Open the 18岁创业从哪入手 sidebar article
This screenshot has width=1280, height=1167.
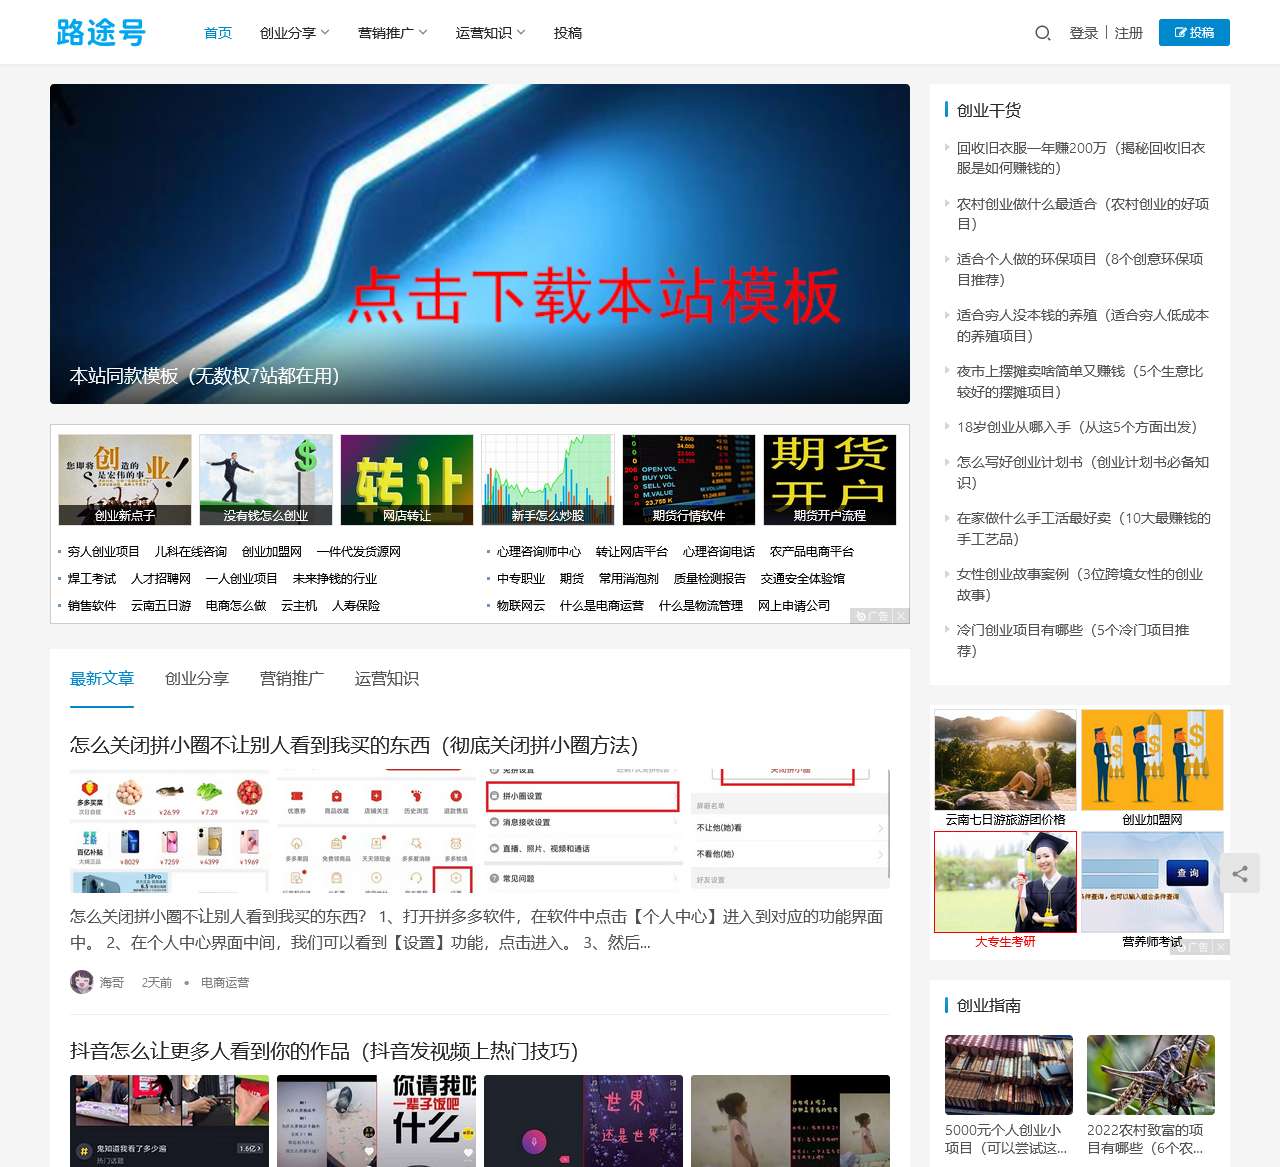pos(1077,427)
